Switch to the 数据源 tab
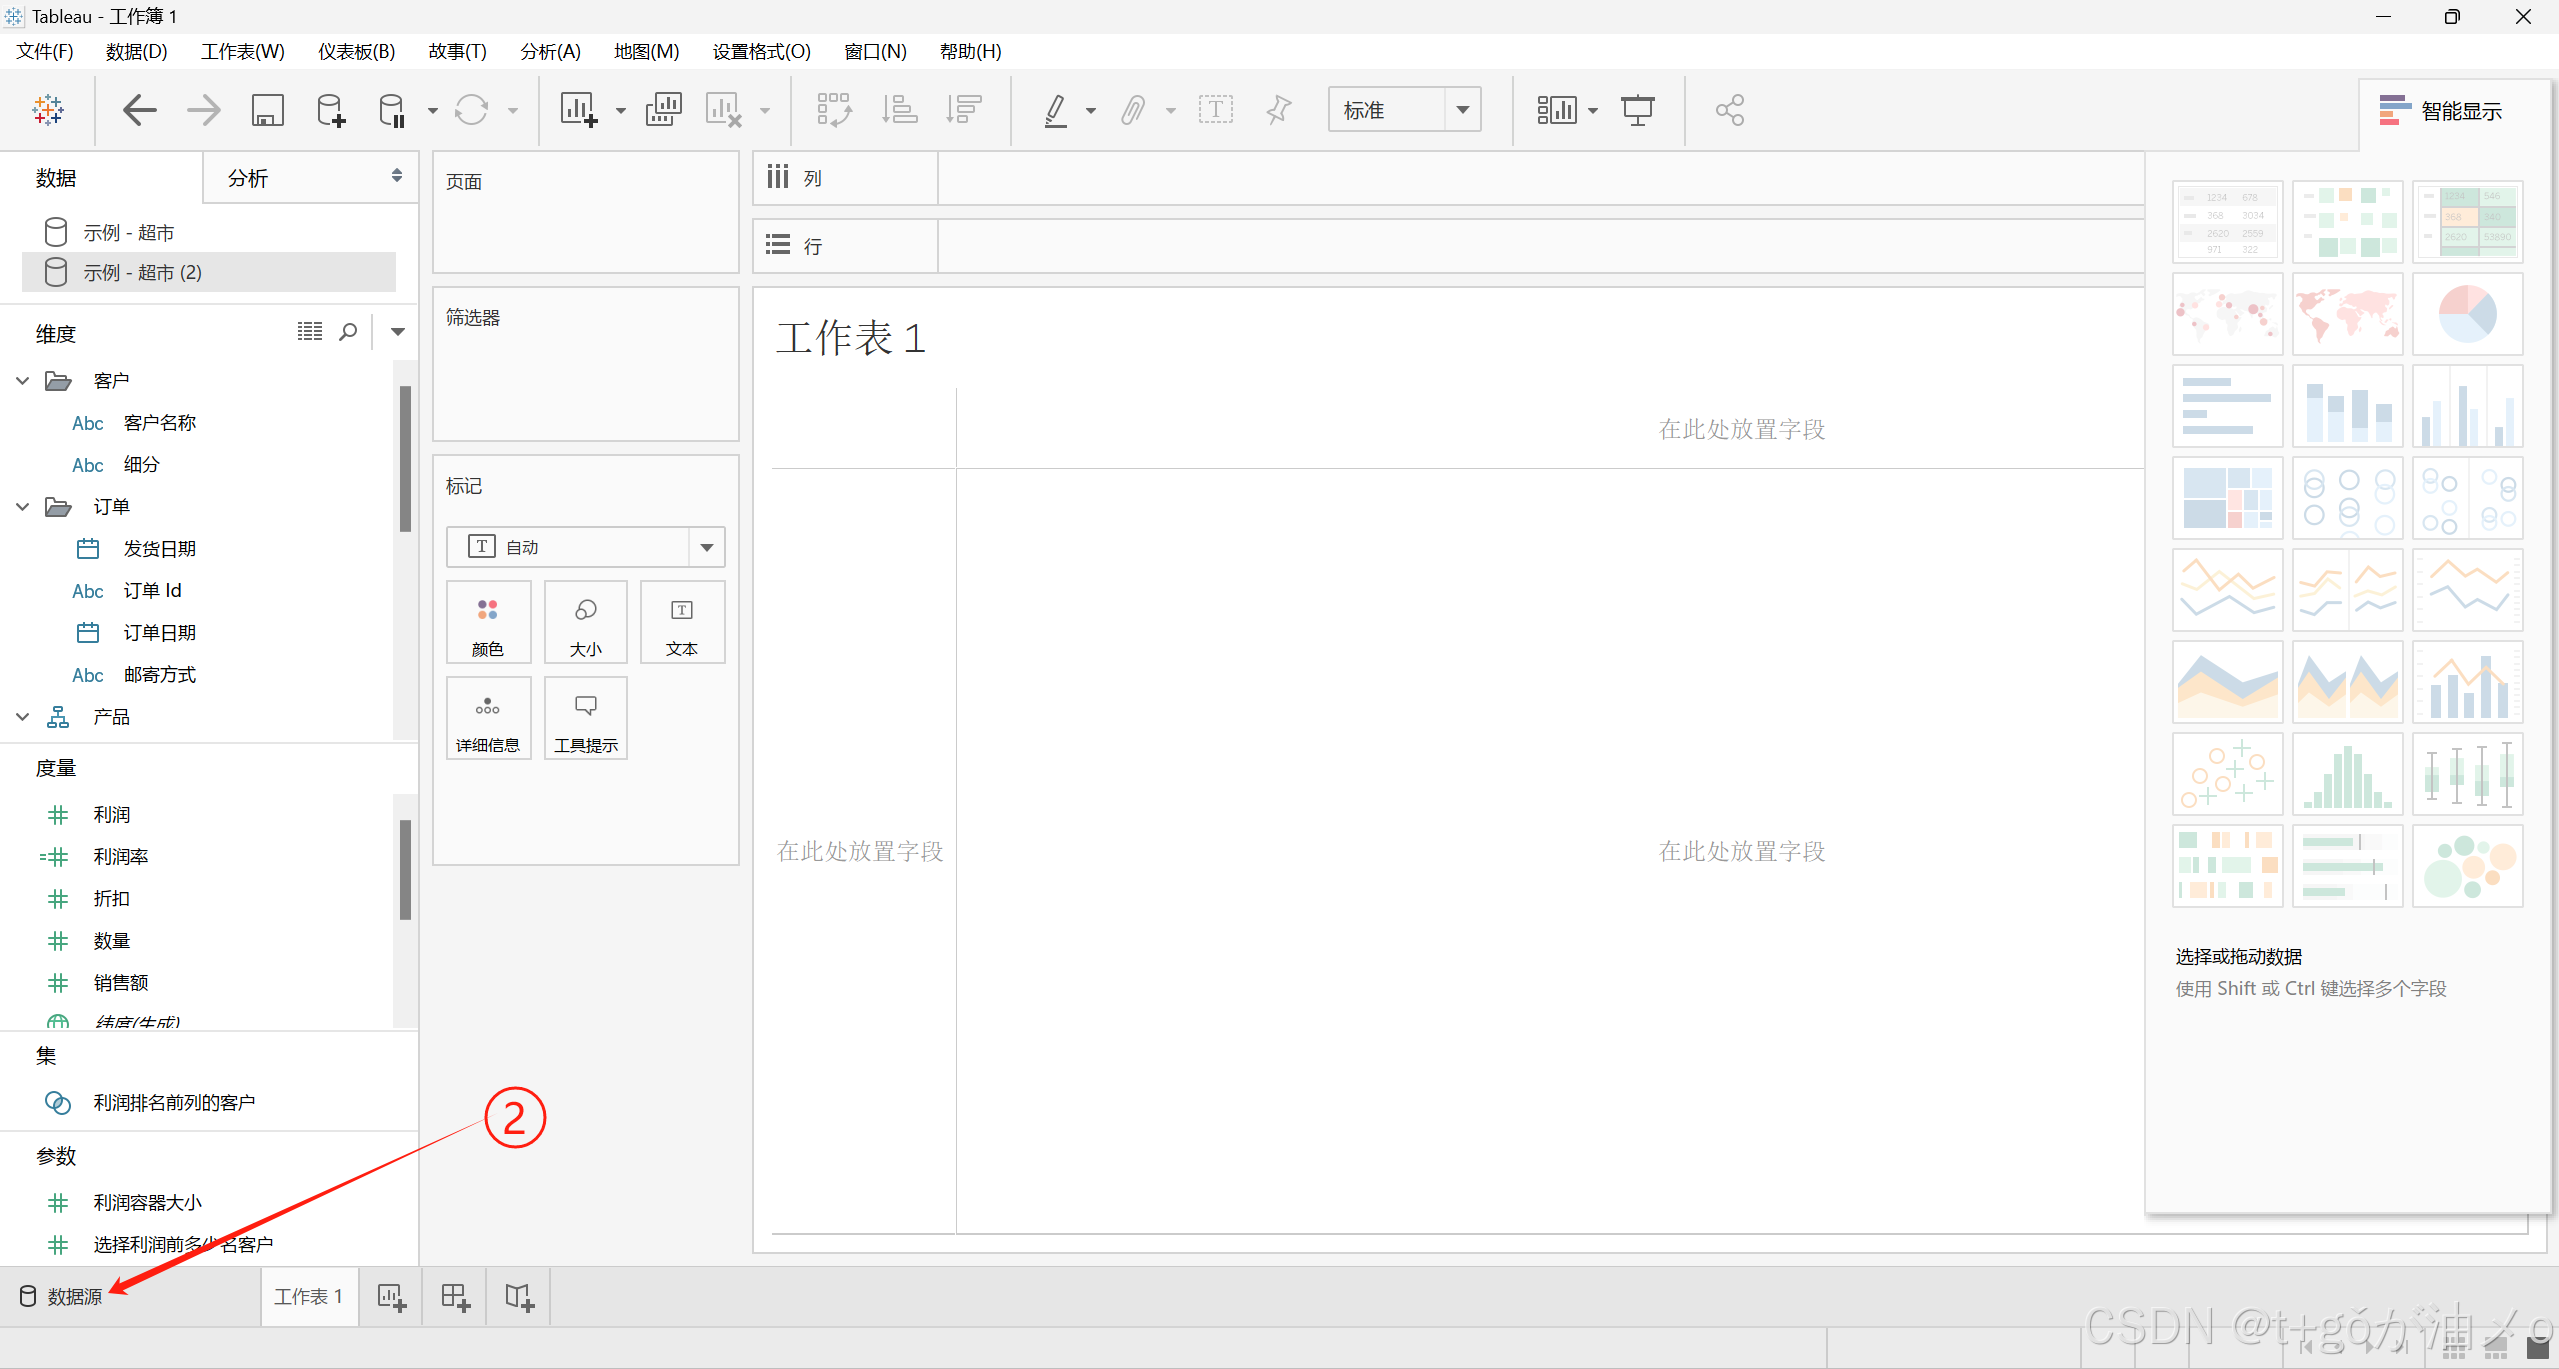Image resolution: width=2559 pixels, height=1369 pixels. [62, 1297]
